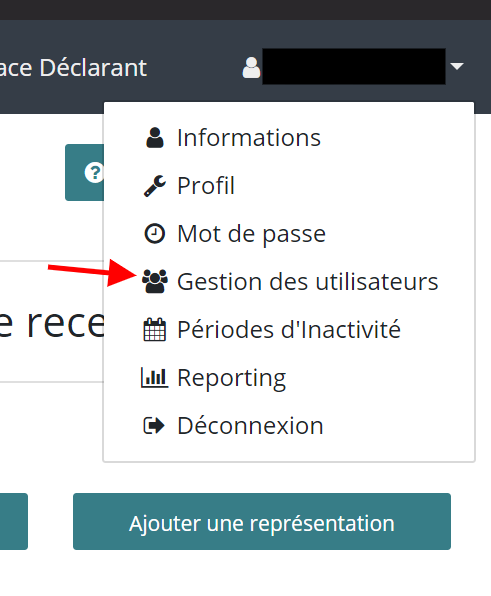Go to Périodes d'Inactivité
Screen dimensions: 491x596
point(289,330)
